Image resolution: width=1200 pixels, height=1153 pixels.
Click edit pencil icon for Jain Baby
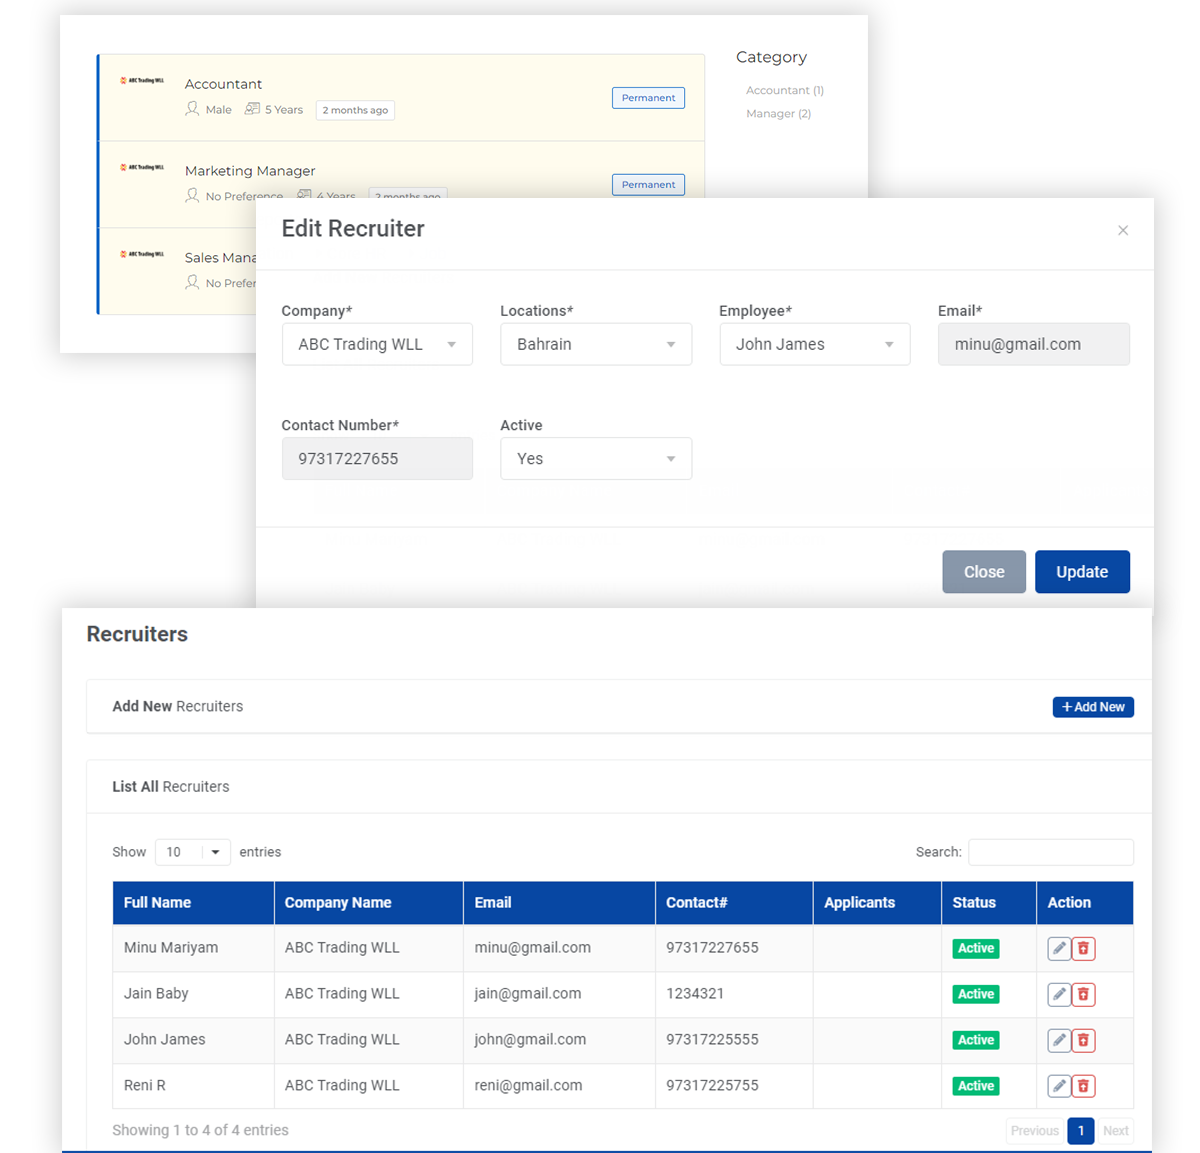point(1059,994)
